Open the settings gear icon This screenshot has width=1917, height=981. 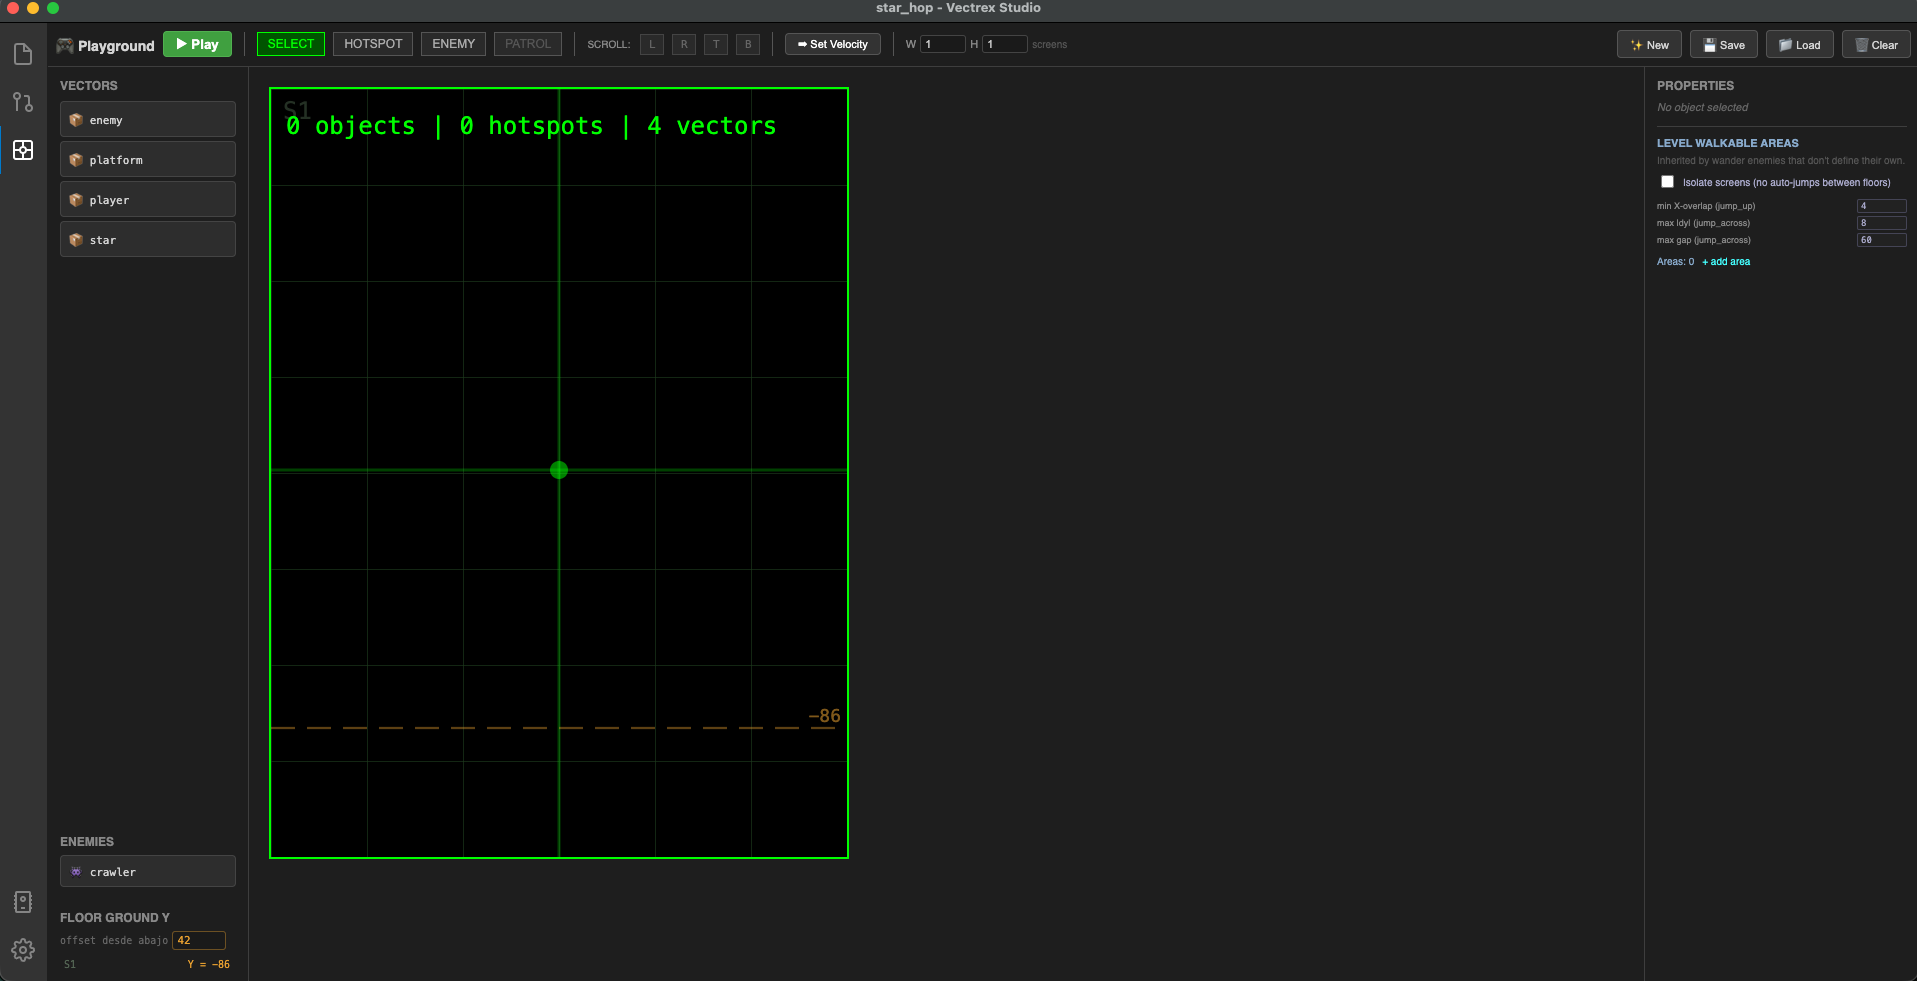(23, 950)
